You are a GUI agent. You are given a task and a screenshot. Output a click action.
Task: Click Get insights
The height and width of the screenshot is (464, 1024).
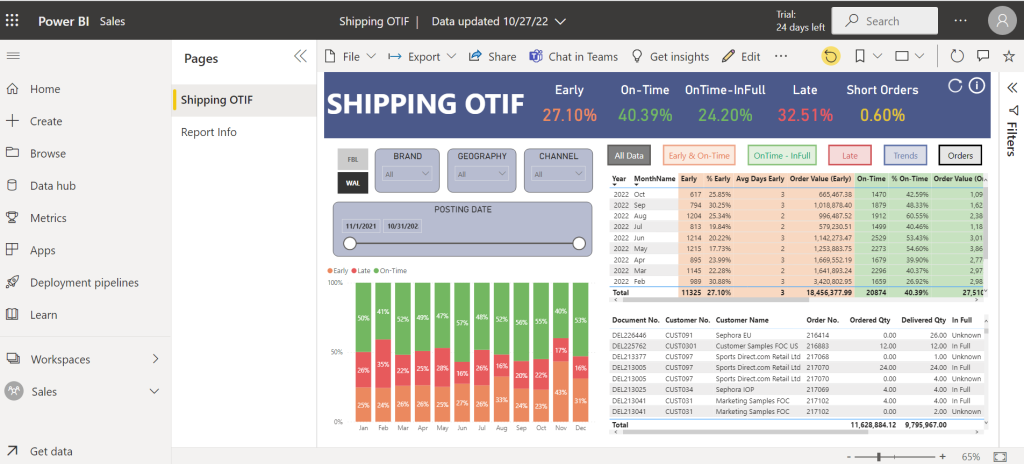tap(670, 57)
